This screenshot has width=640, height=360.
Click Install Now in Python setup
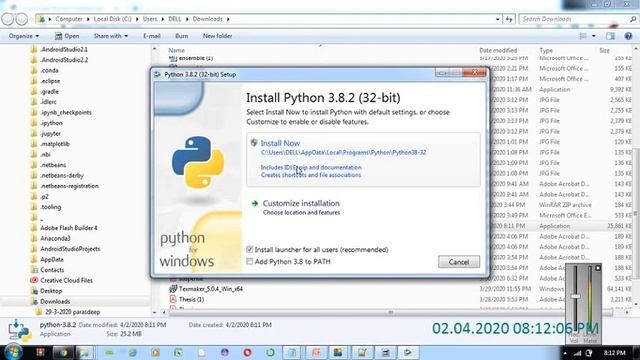(280, 143)
